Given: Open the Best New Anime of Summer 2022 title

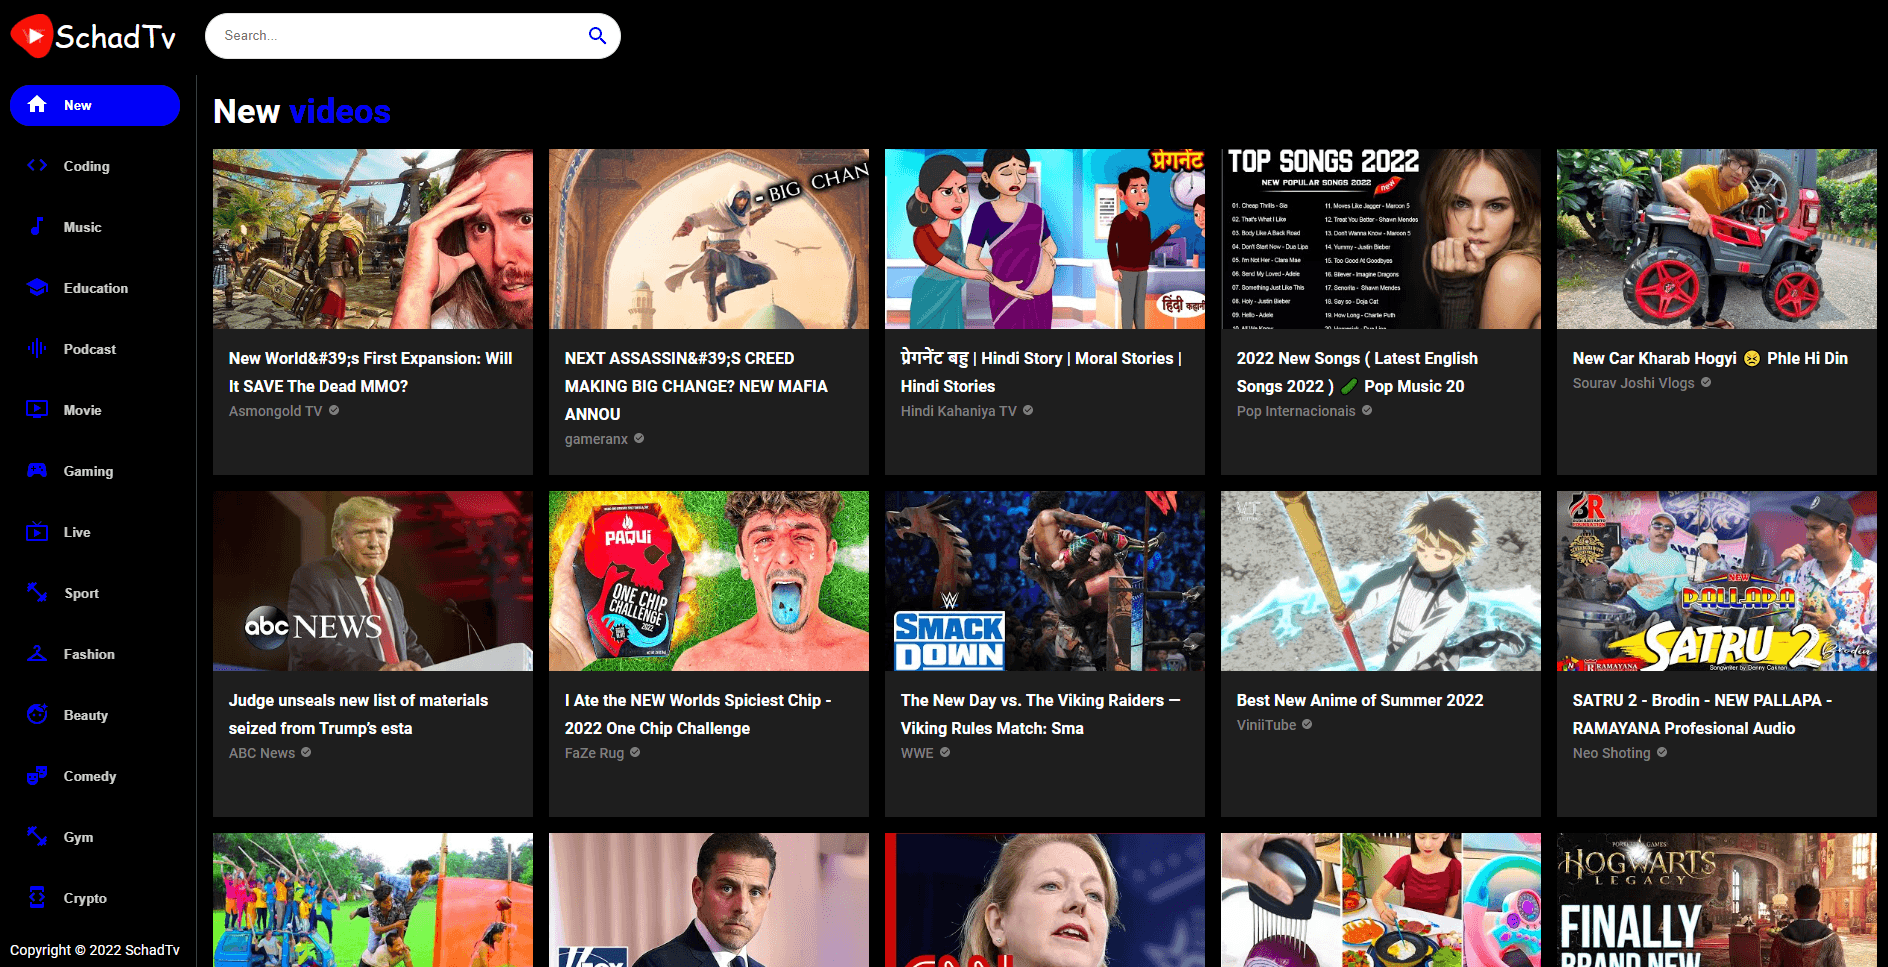Looking at the screenshot, I should click(x=1359, y=700).
